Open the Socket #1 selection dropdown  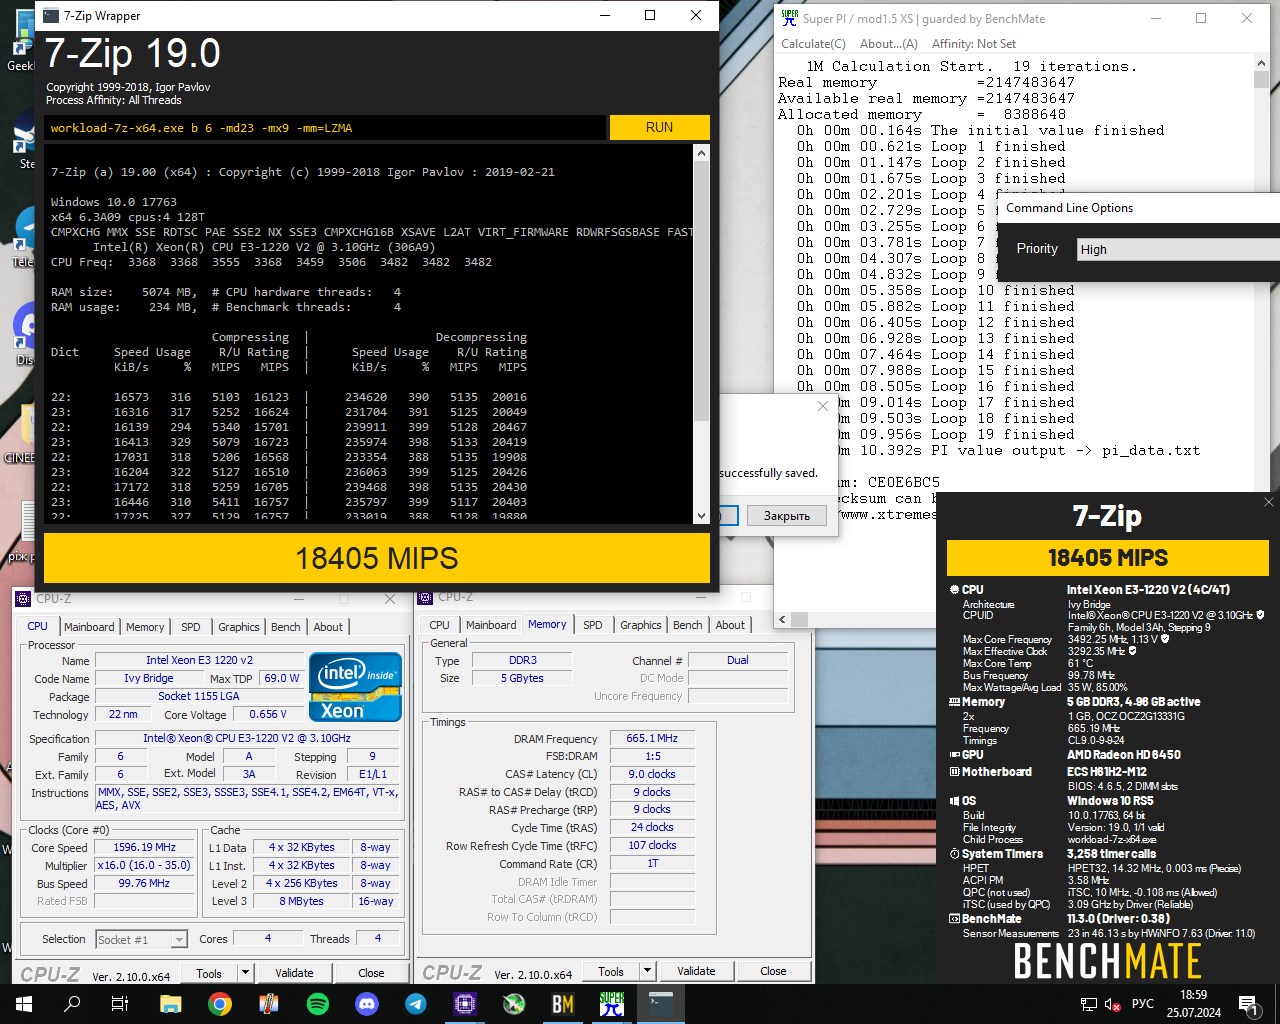[x=141, y=939]
